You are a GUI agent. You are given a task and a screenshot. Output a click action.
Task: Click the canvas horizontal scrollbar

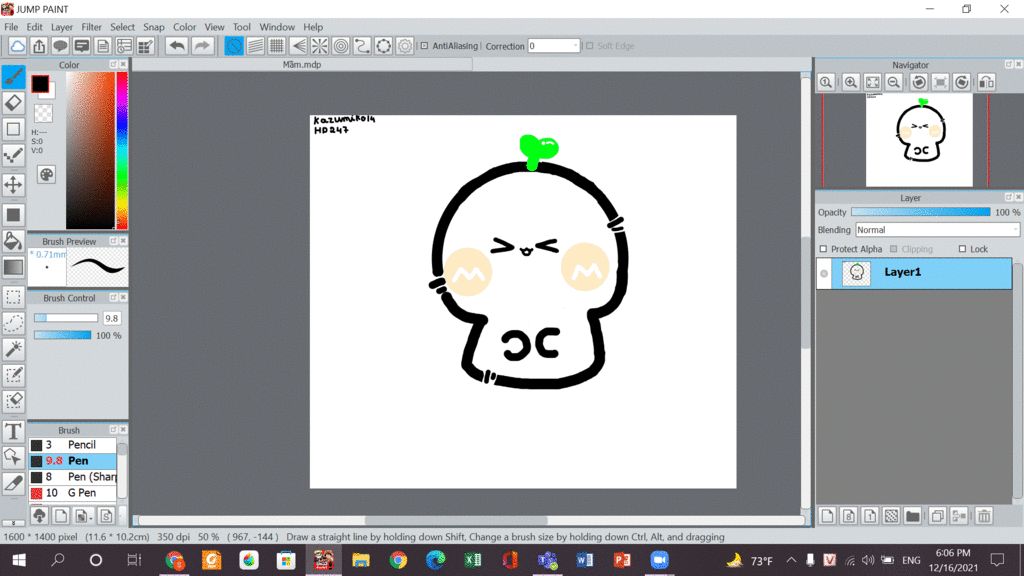click(456, 520)
